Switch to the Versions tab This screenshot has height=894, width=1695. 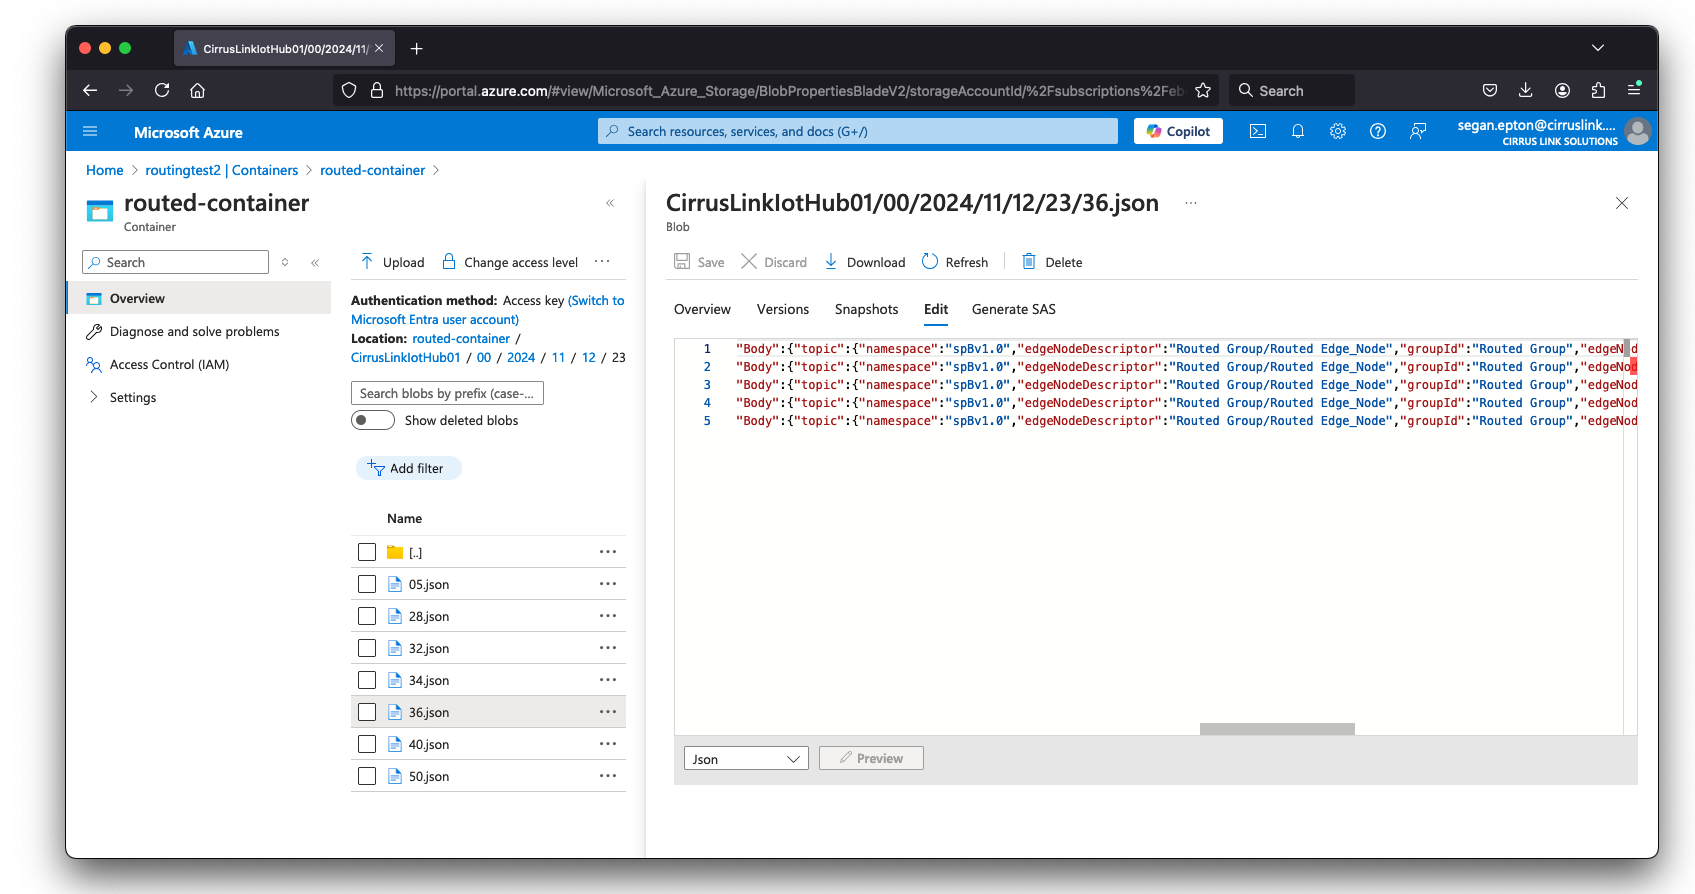tap(782, 310)
